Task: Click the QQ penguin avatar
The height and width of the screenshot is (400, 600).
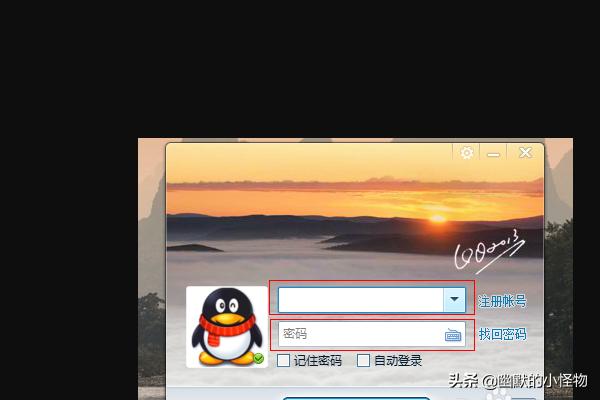Action: tap(227, 326)
